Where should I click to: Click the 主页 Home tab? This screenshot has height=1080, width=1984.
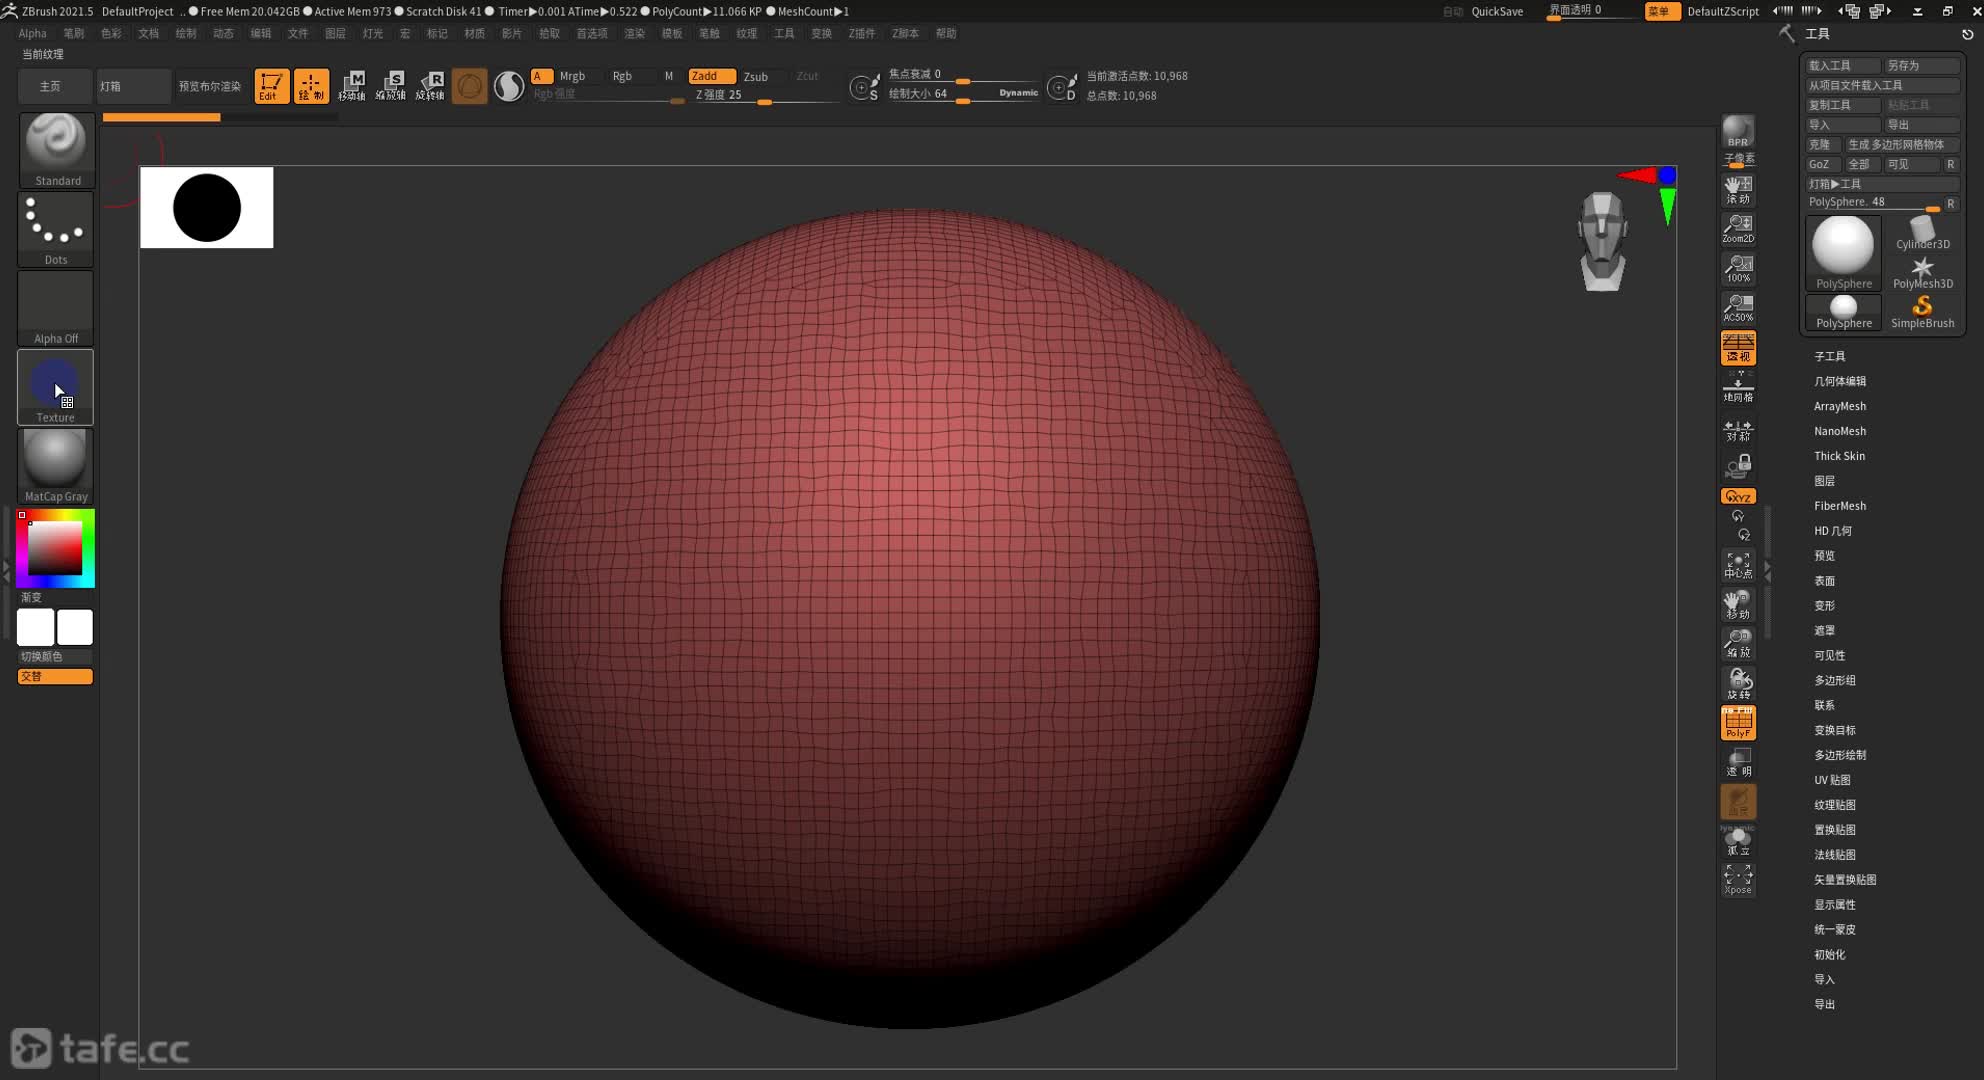click(x=49, y=85)
